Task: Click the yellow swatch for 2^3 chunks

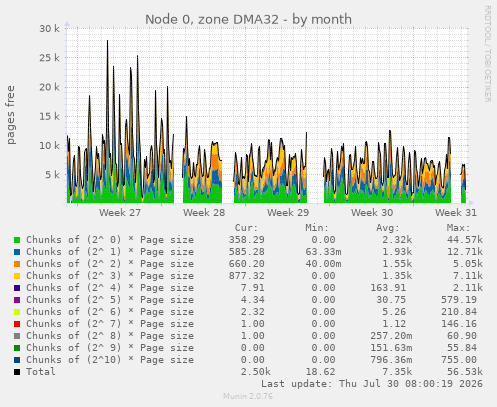Action: point(17,276)
